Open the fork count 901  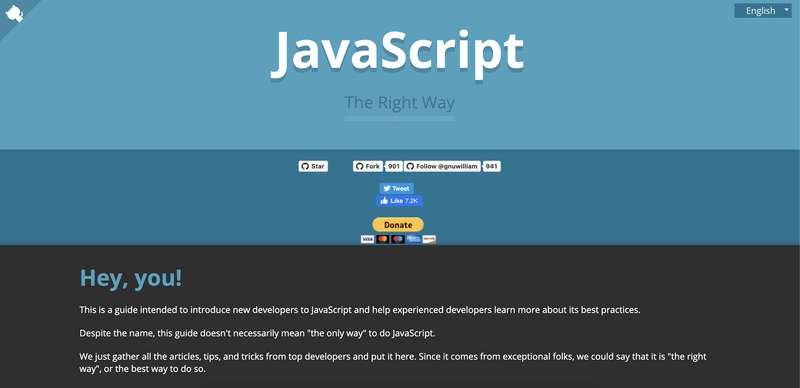(x=393, y=166)
